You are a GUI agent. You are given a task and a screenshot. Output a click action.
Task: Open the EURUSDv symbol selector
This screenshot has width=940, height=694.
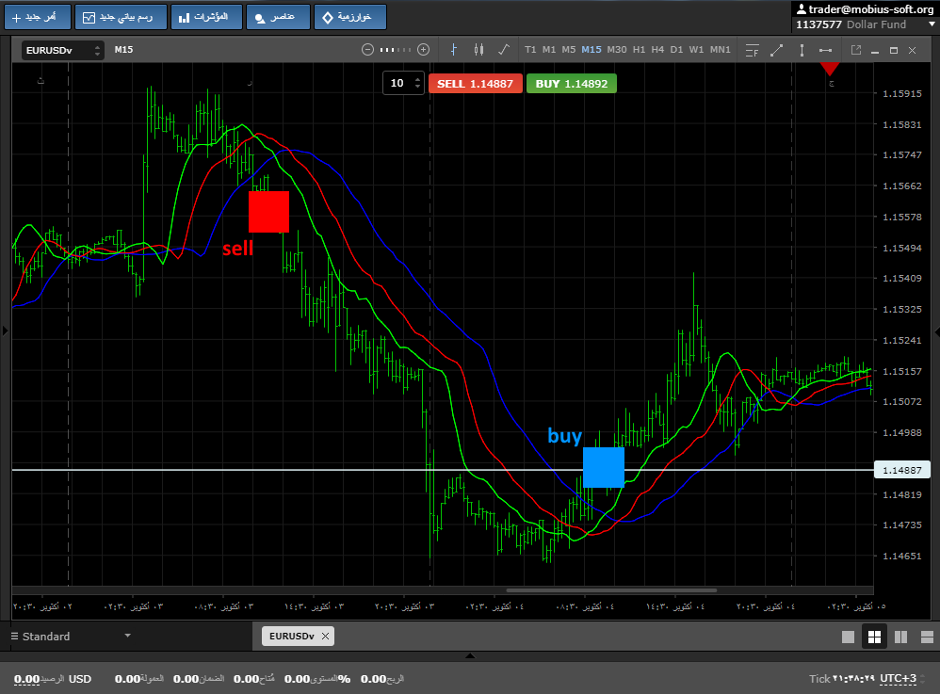click(x=63, y=50)
